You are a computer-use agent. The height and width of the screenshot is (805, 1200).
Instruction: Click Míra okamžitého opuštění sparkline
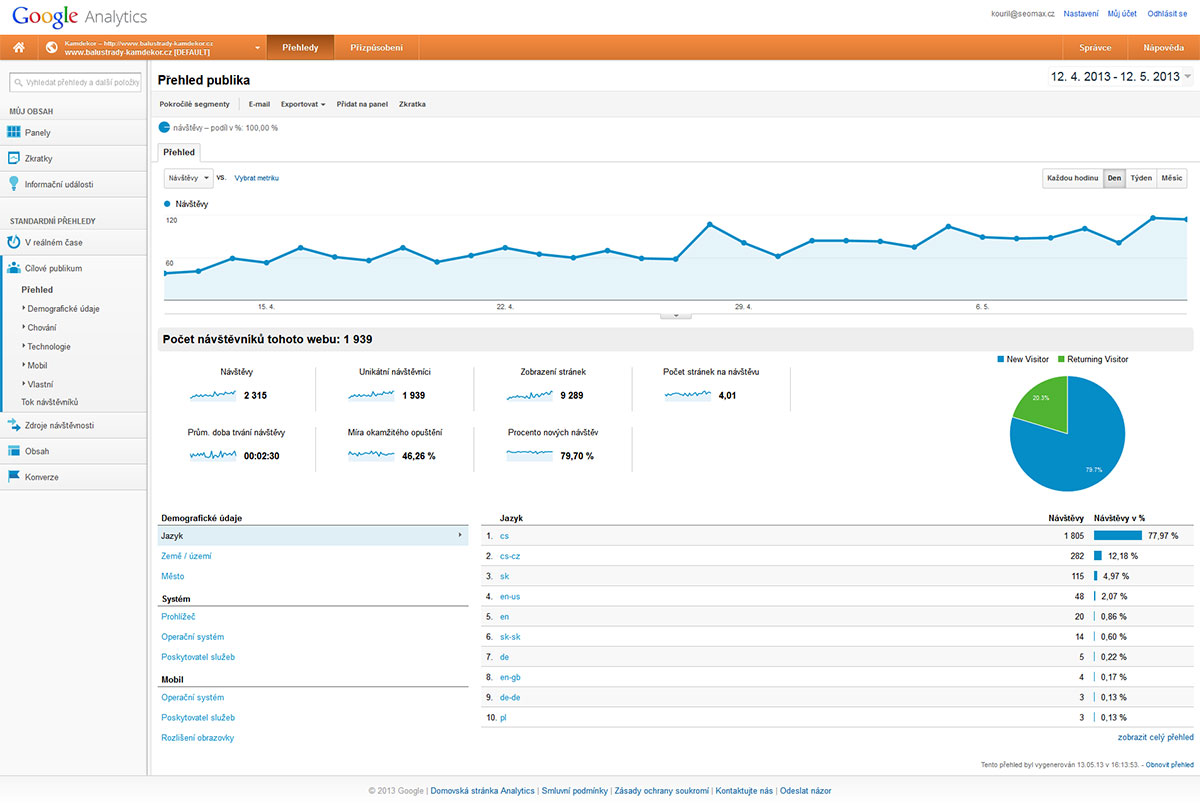coord(372,455)
